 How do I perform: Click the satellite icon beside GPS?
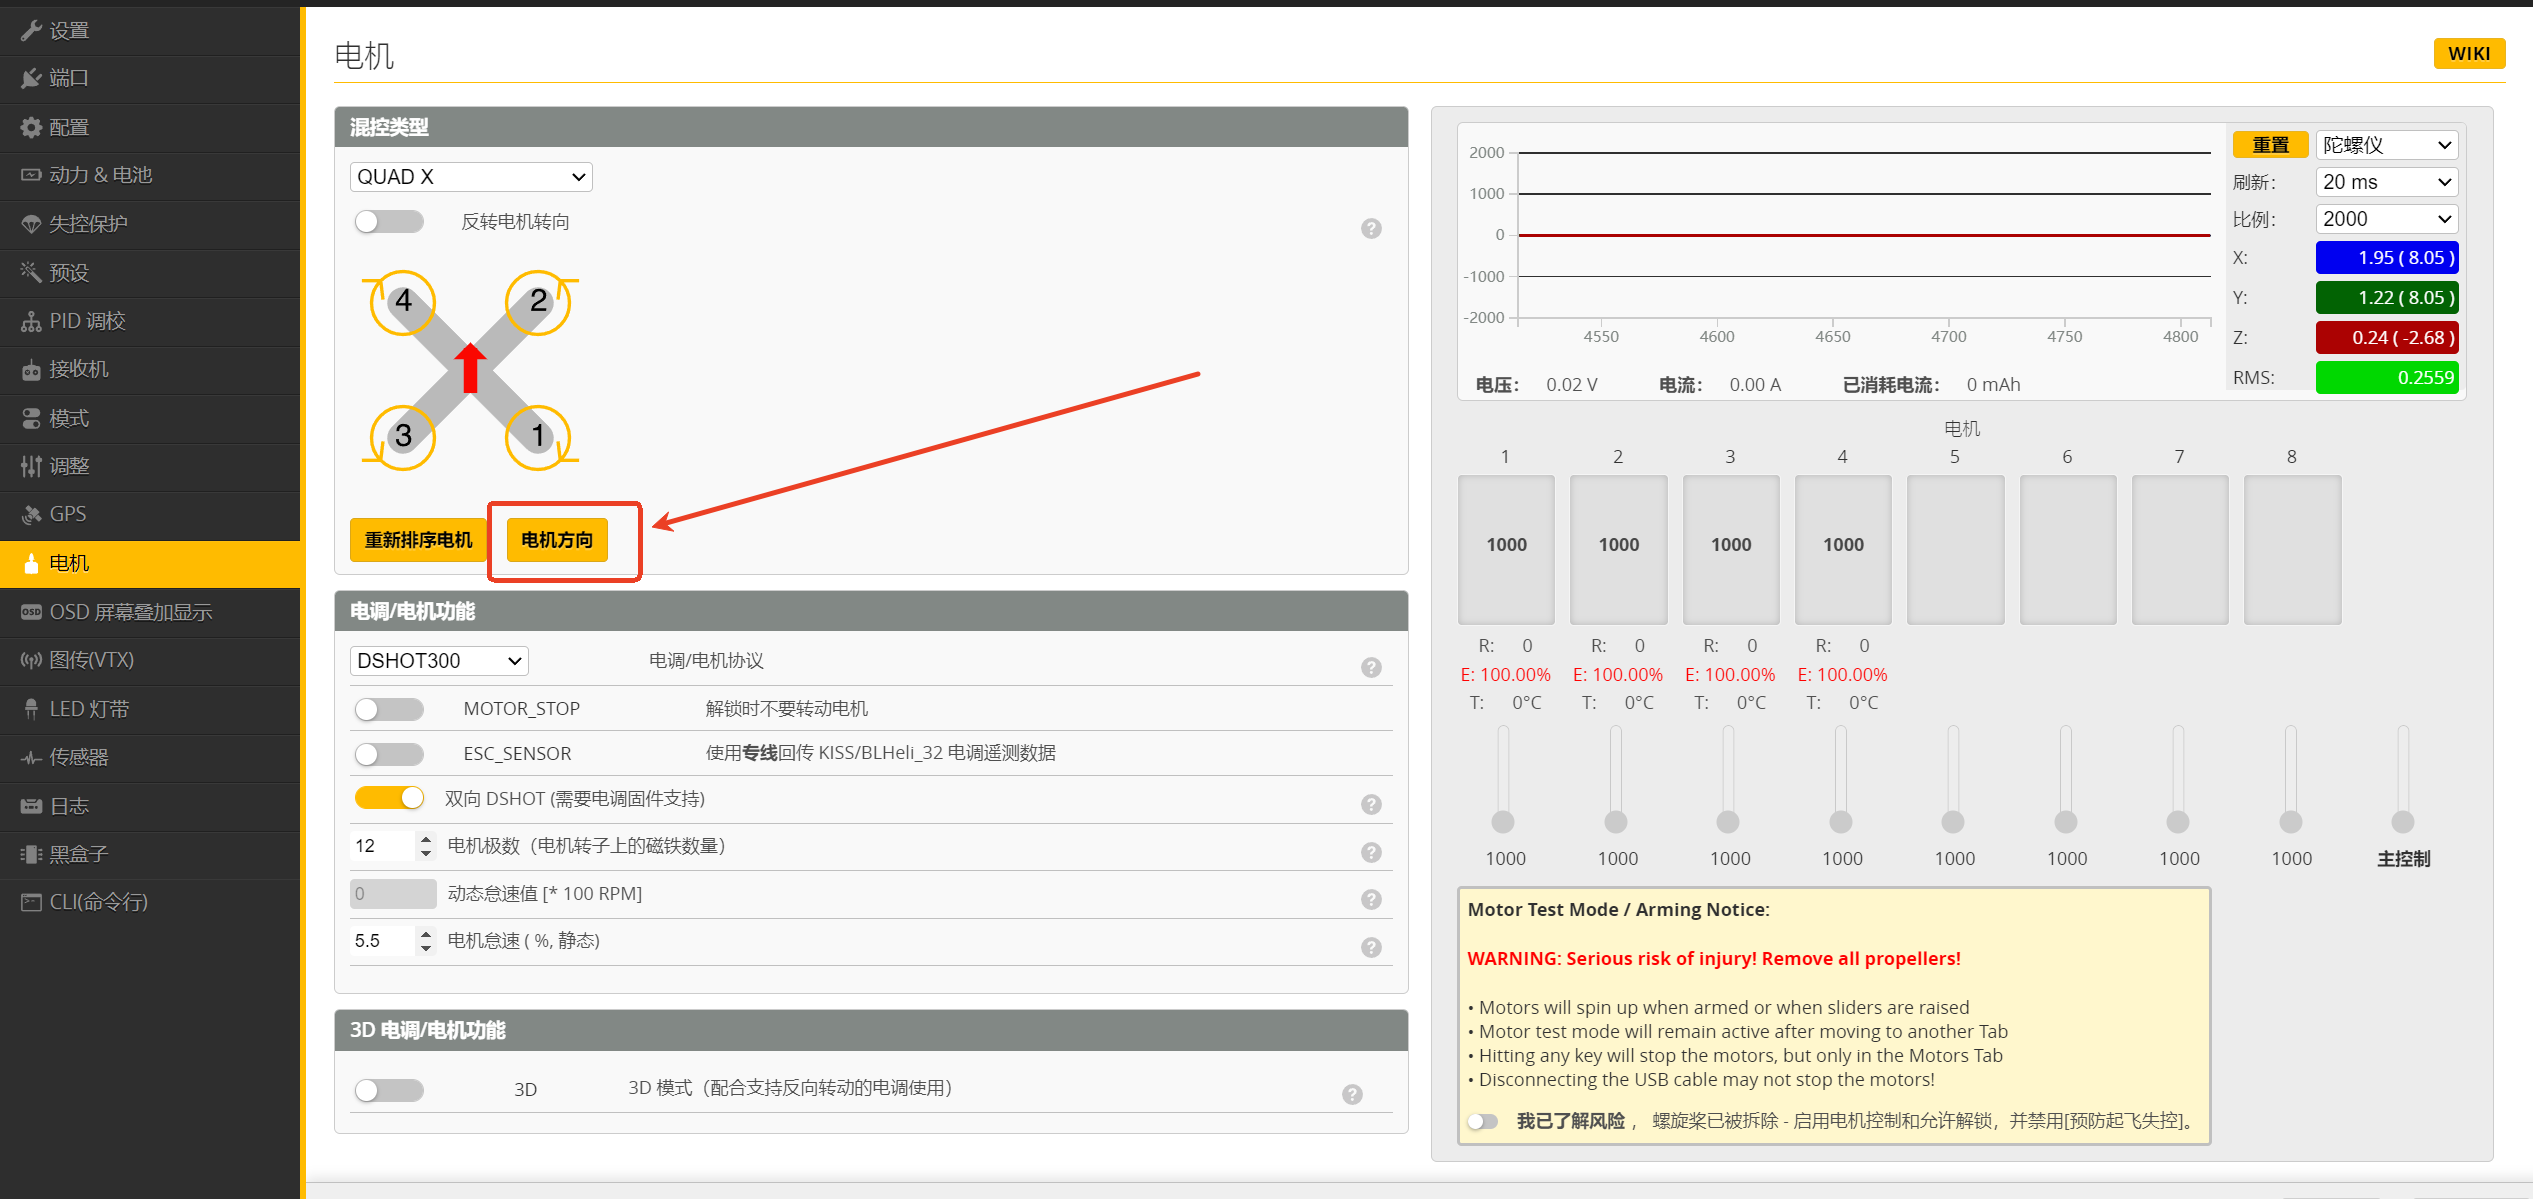click(x=31, y=514)
